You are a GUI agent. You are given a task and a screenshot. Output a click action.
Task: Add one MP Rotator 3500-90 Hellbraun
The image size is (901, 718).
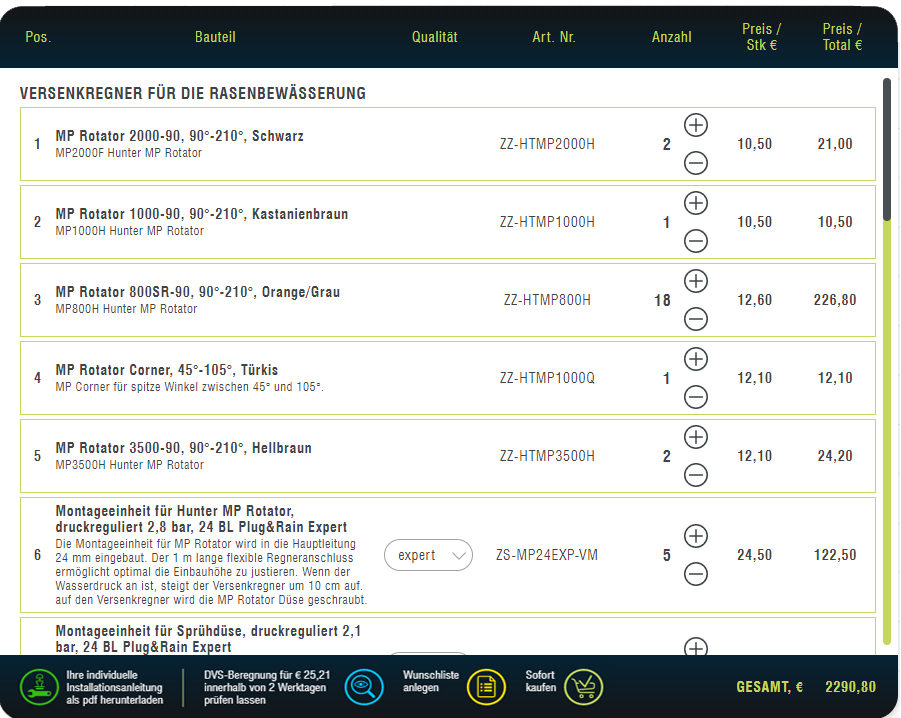tap(696, 438)
